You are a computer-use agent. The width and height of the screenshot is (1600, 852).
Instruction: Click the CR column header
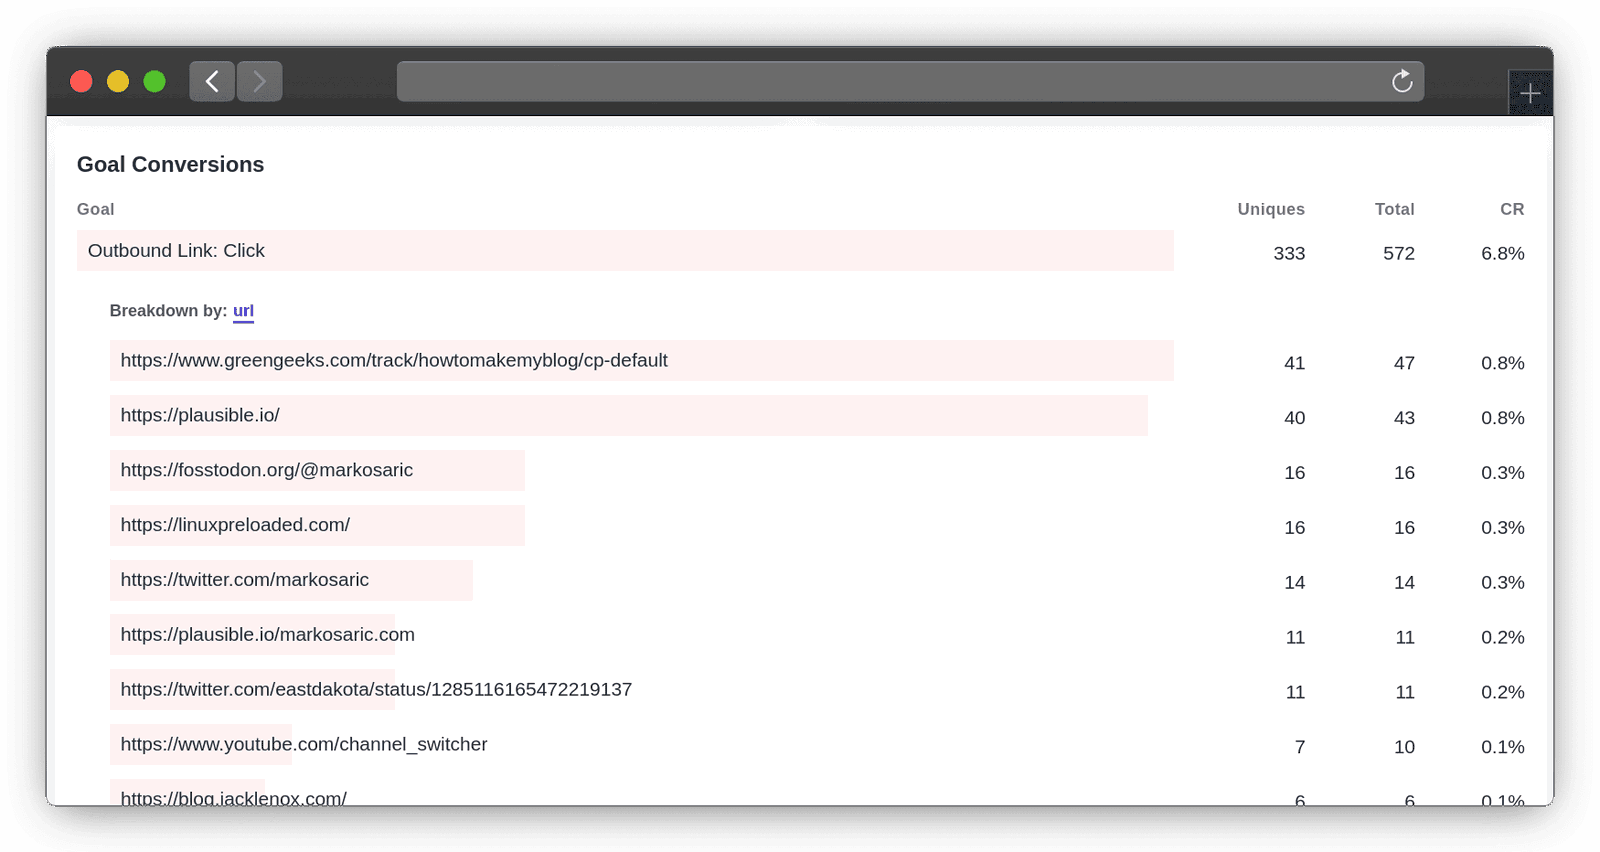pos(1511,209)
